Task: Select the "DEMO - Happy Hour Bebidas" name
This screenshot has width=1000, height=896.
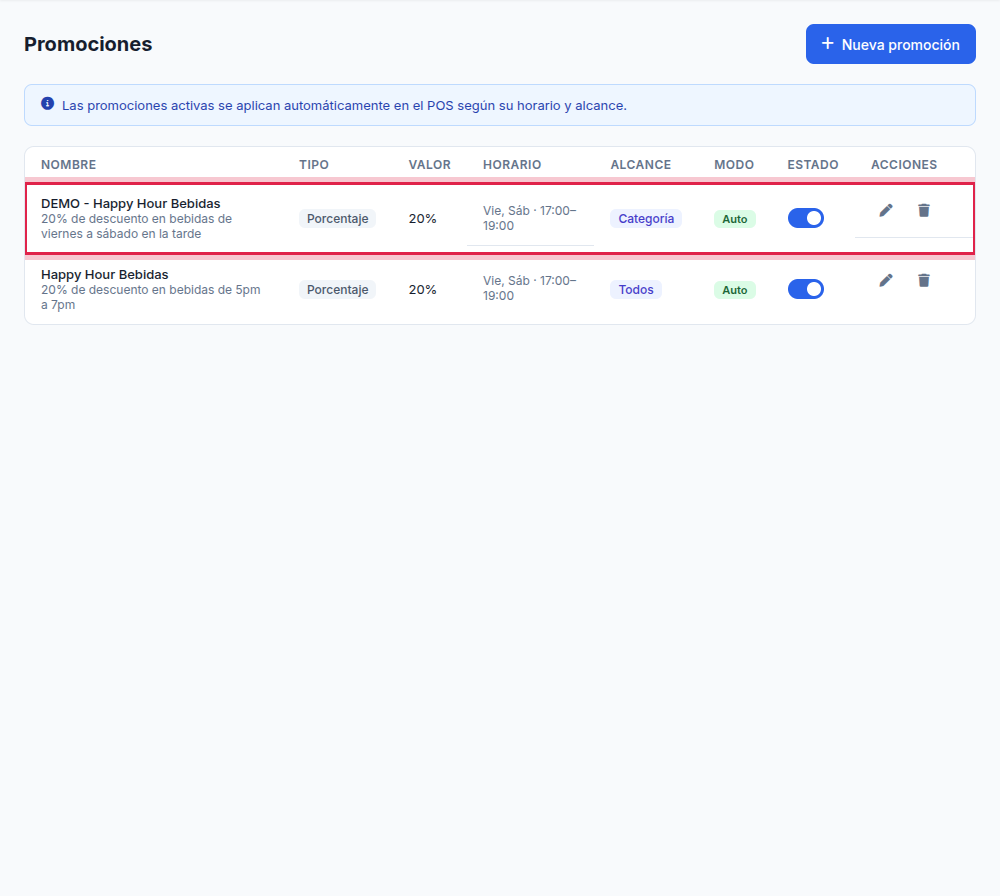Action: [x=131, y=203]
